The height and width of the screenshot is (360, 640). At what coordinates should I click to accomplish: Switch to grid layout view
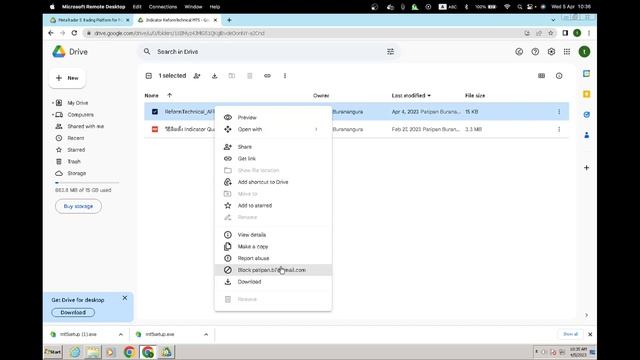click(541, 76)
